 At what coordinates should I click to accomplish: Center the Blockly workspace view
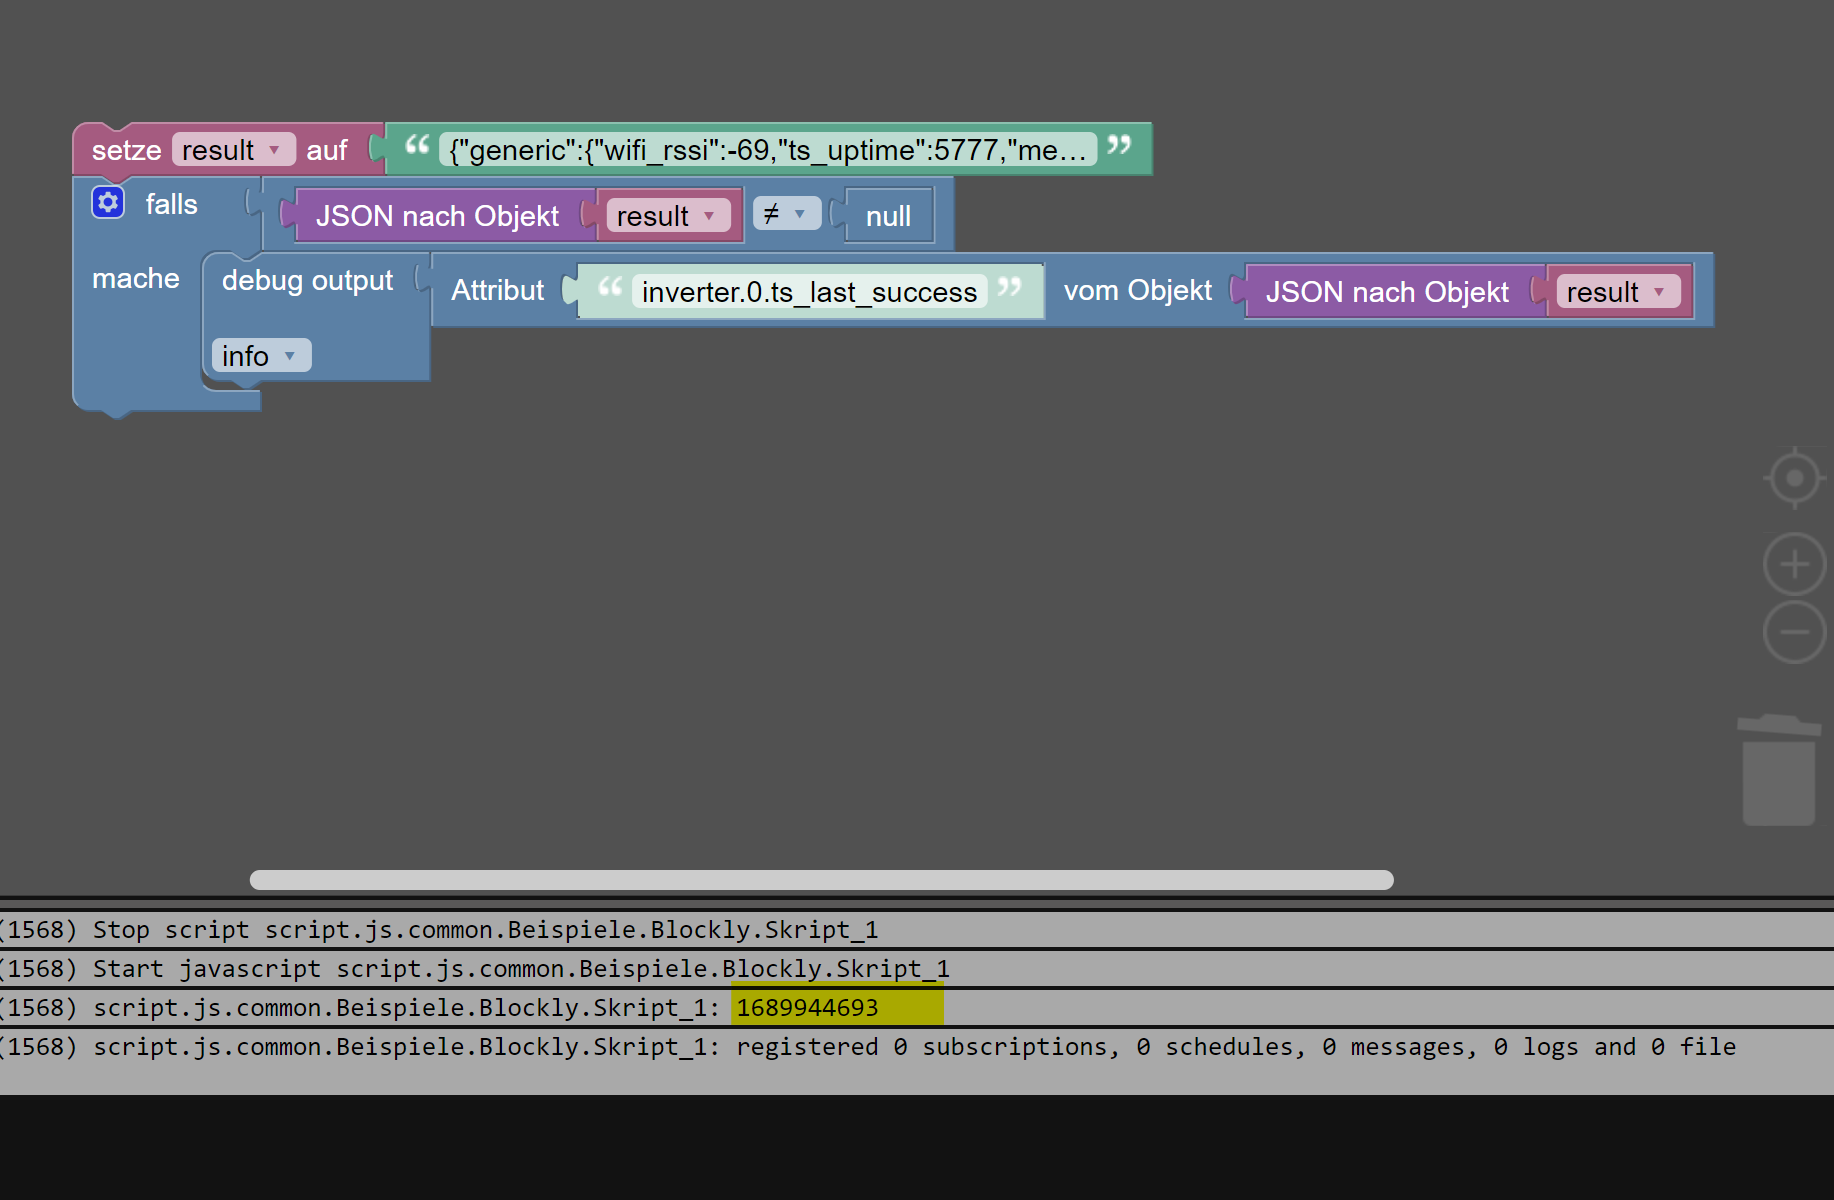(x=1794, y=478)
